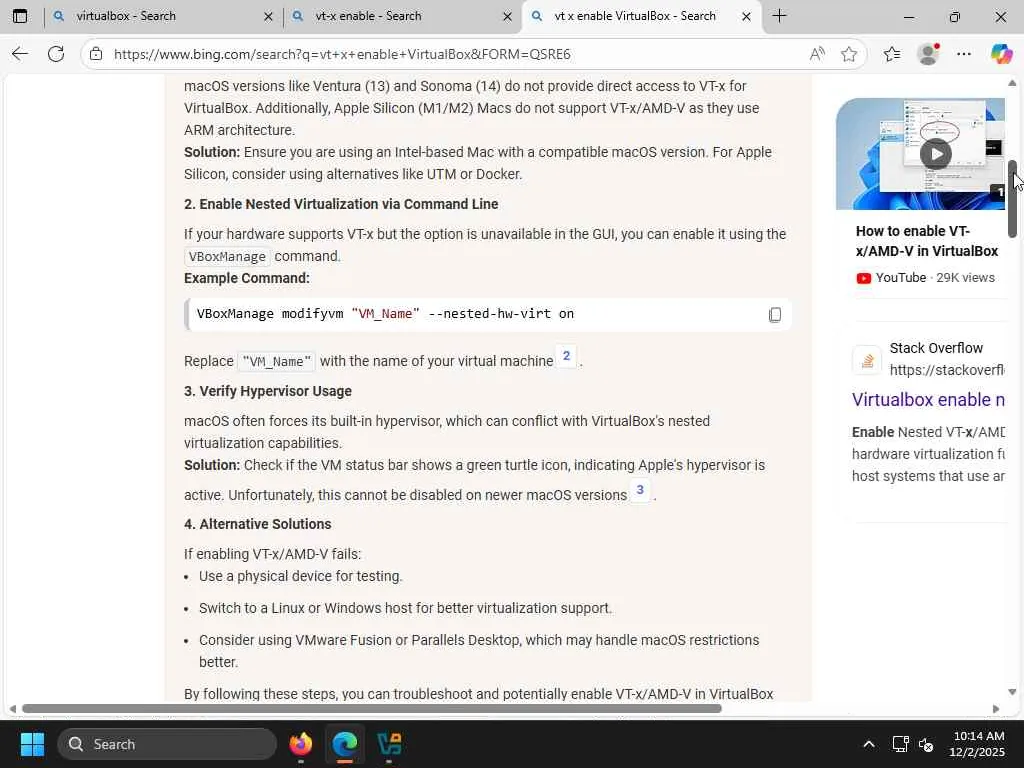The width and height of the screenshot is (1024, 768).
Task: Click the taskbar Search box
Action: coord(167,744)
